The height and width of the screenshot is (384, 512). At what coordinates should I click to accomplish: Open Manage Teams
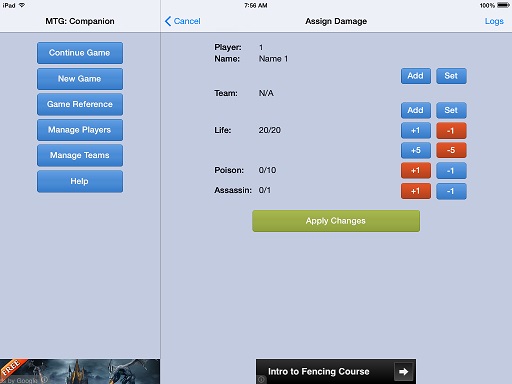click(80, 155)
